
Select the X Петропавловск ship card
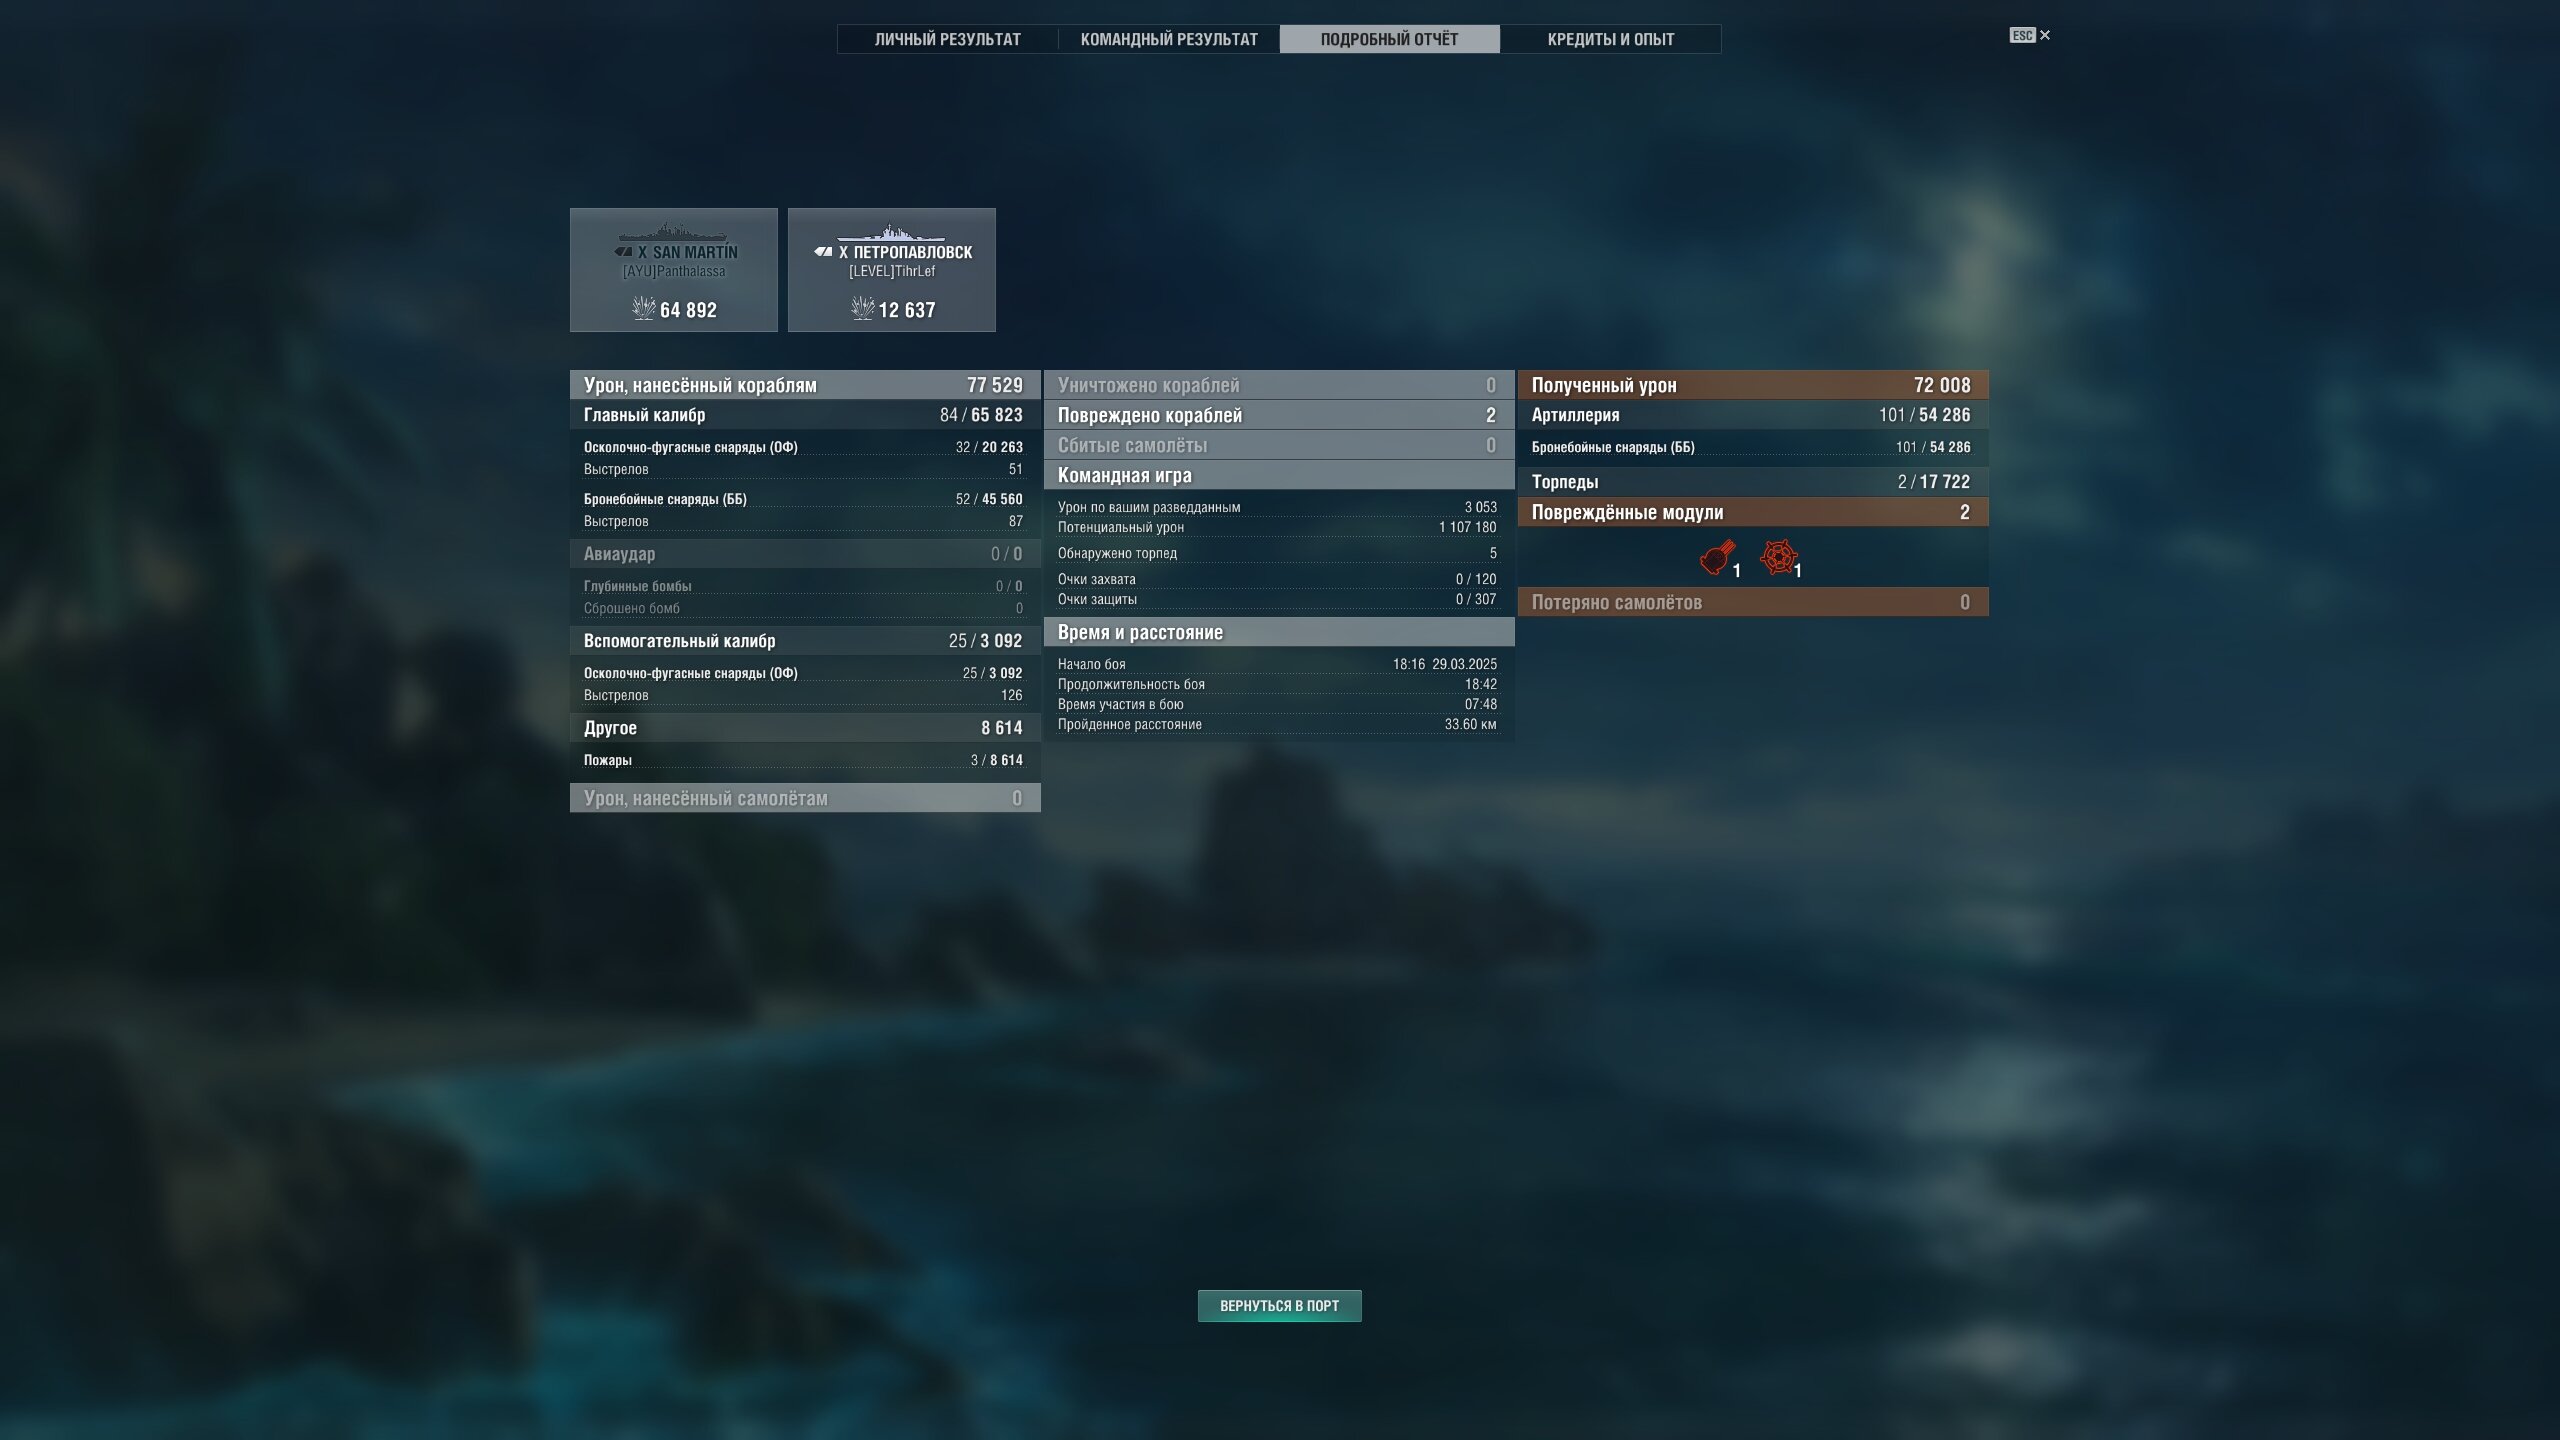click(892, 270)
